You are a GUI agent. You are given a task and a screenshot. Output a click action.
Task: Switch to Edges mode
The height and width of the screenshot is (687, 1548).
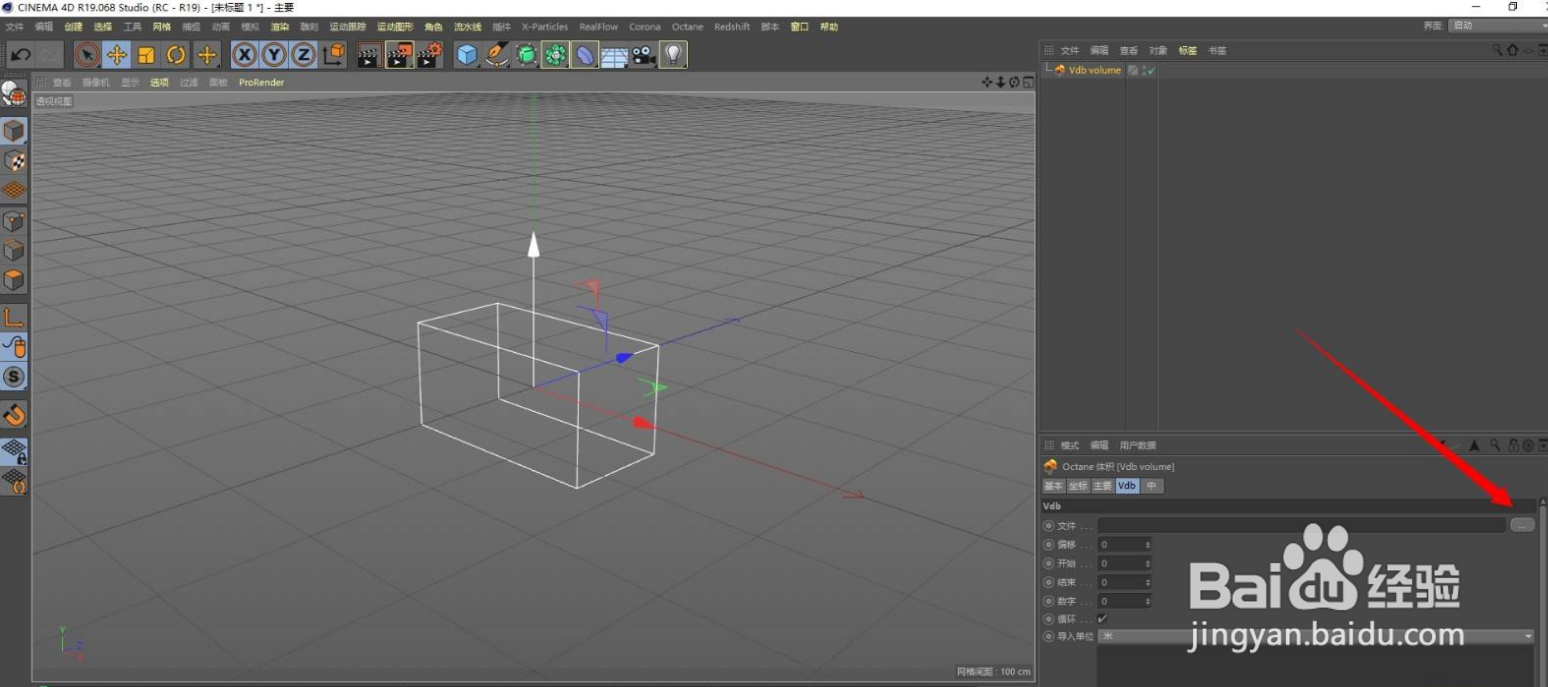(14, 250)
